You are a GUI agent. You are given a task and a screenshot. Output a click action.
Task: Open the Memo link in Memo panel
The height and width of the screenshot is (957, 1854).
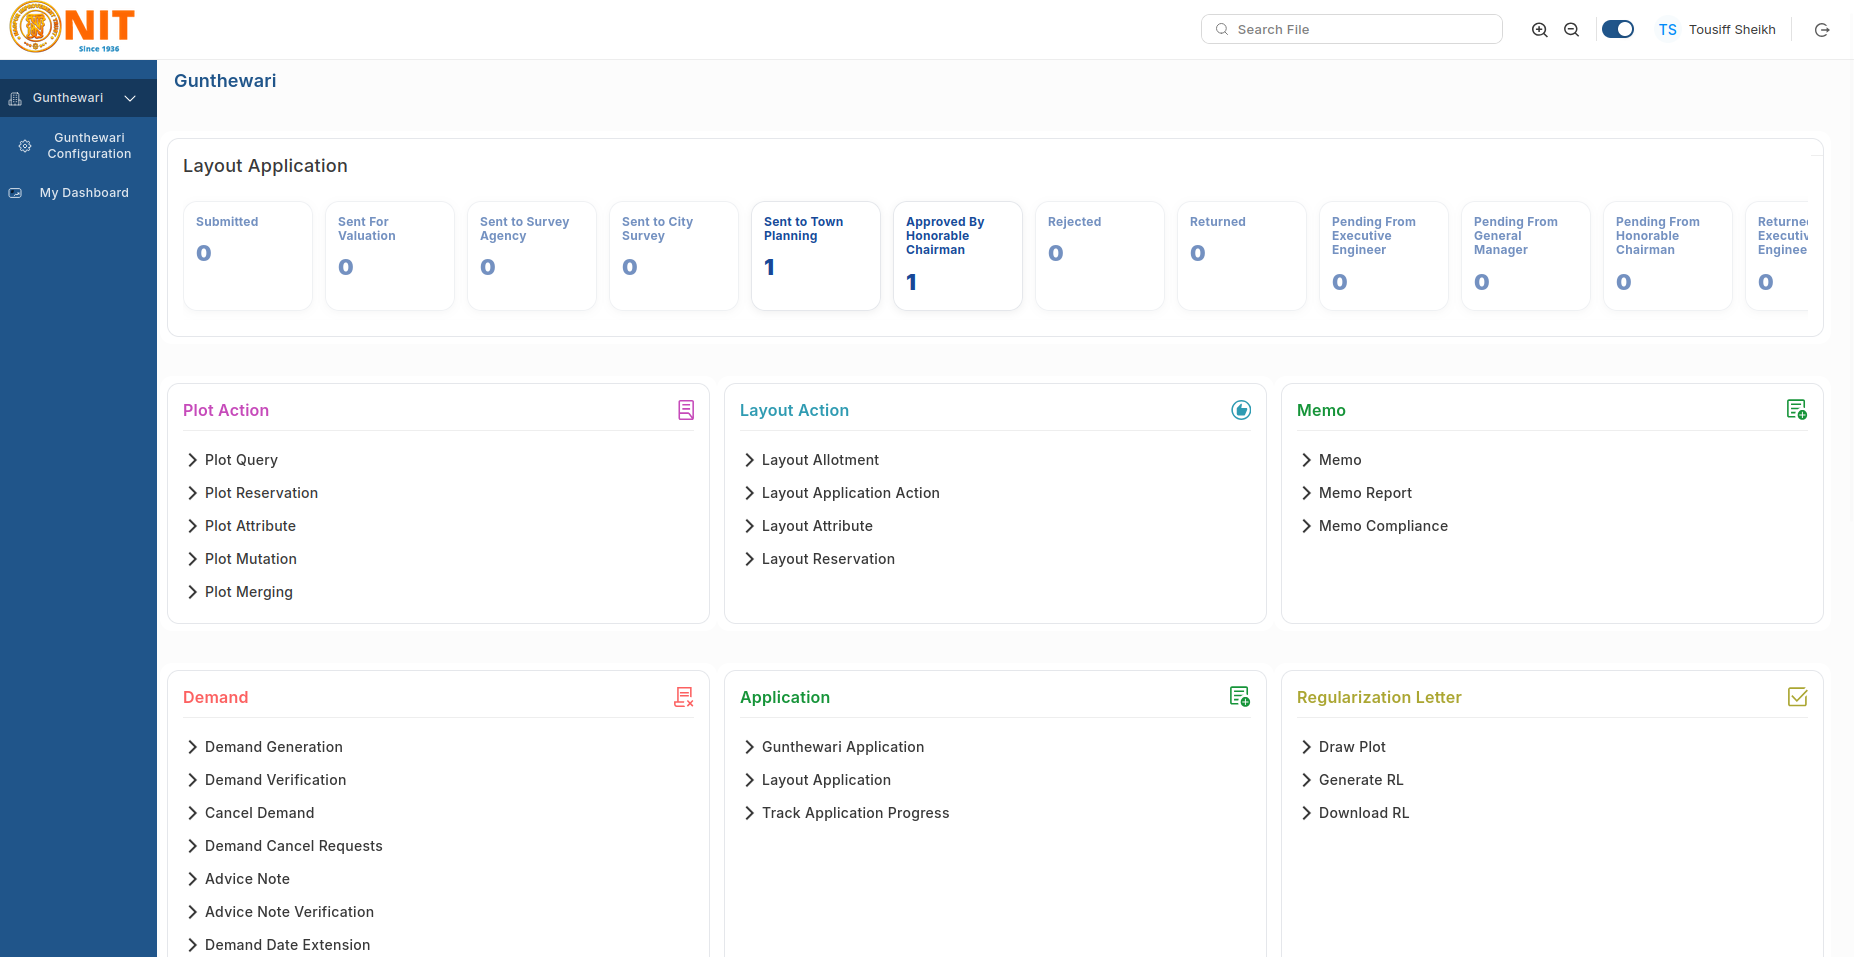pos(1340,460)
